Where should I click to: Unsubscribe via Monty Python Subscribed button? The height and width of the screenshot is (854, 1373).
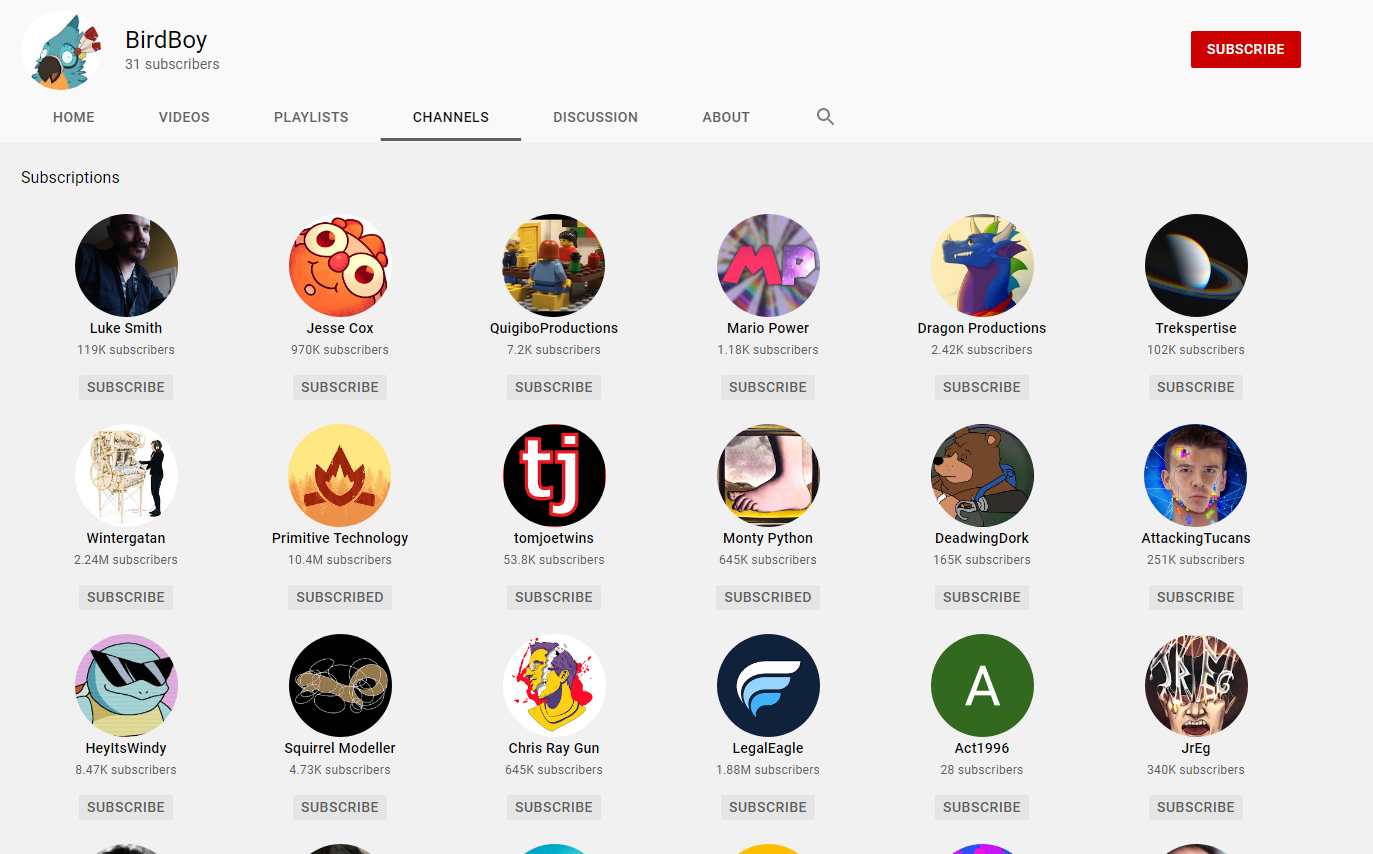(x=768, y=597)
